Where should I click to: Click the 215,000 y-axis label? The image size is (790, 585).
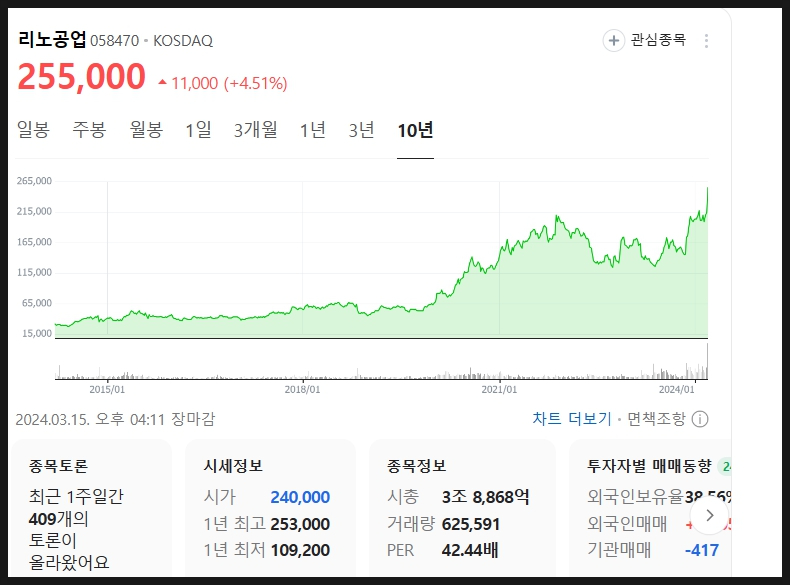tap(34, 211)
